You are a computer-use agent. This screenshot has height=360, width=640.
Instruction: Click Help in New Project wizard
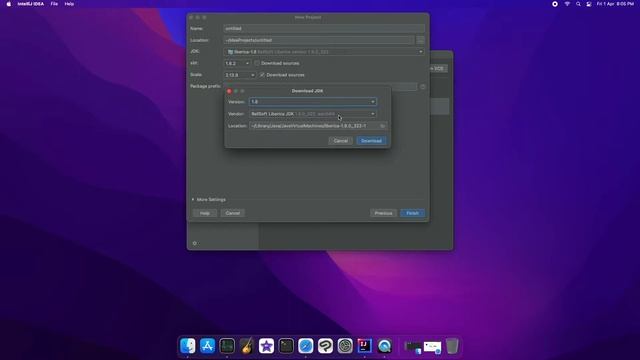(204, 213)
